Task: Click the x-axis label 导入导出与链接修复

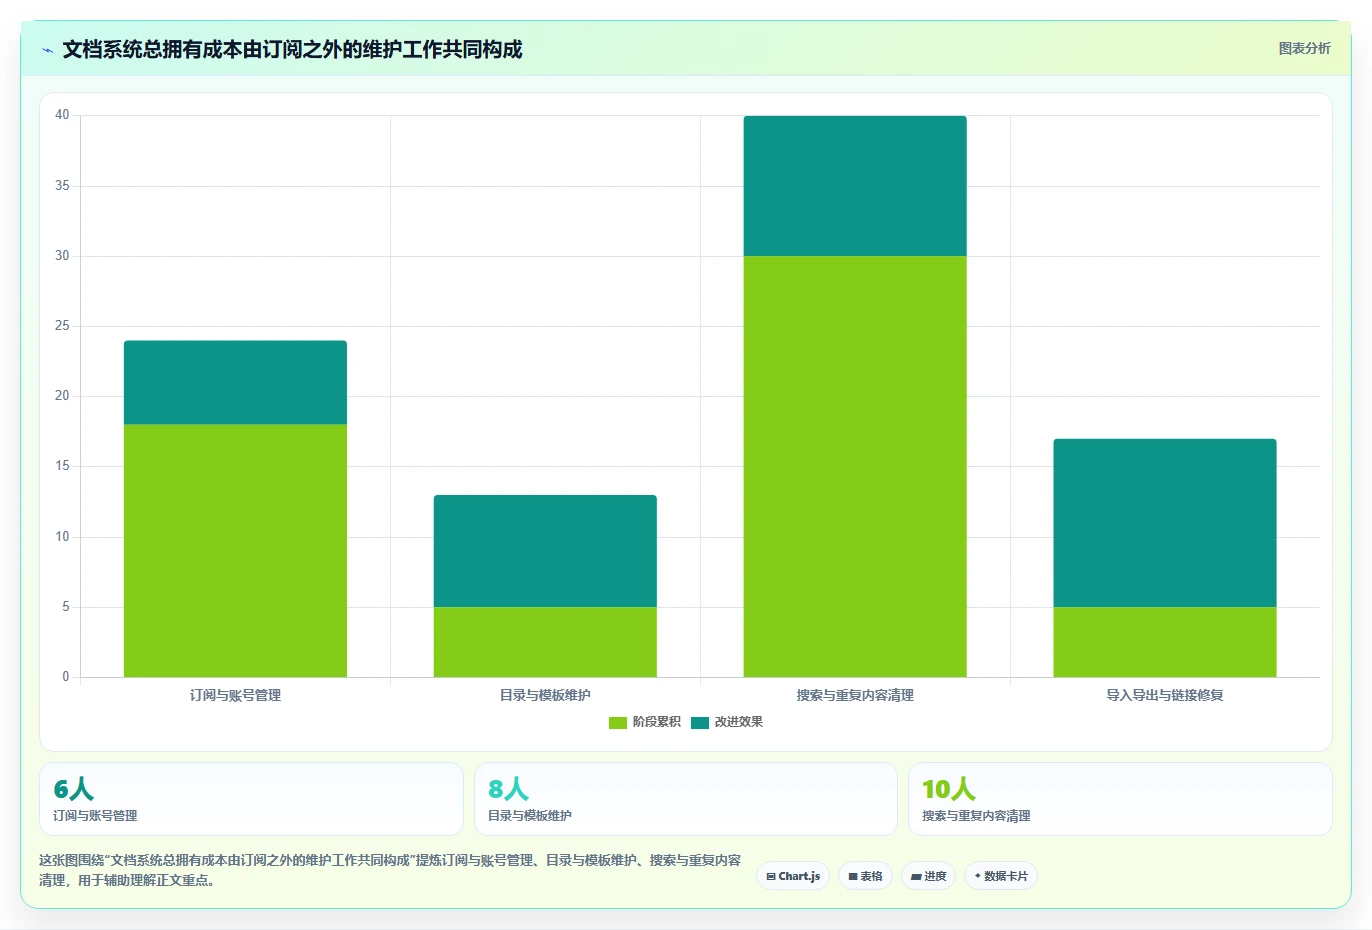Action: (1165, 695)
